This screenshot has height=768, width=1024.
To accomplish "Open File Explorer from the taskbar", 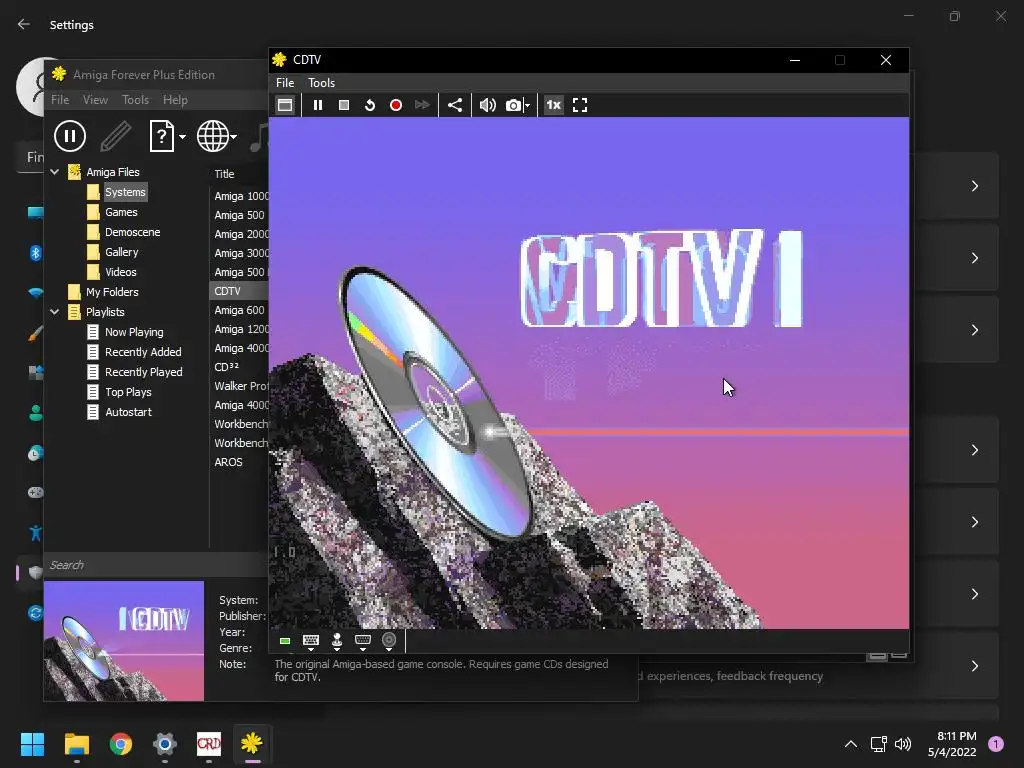I will [77, 744].
